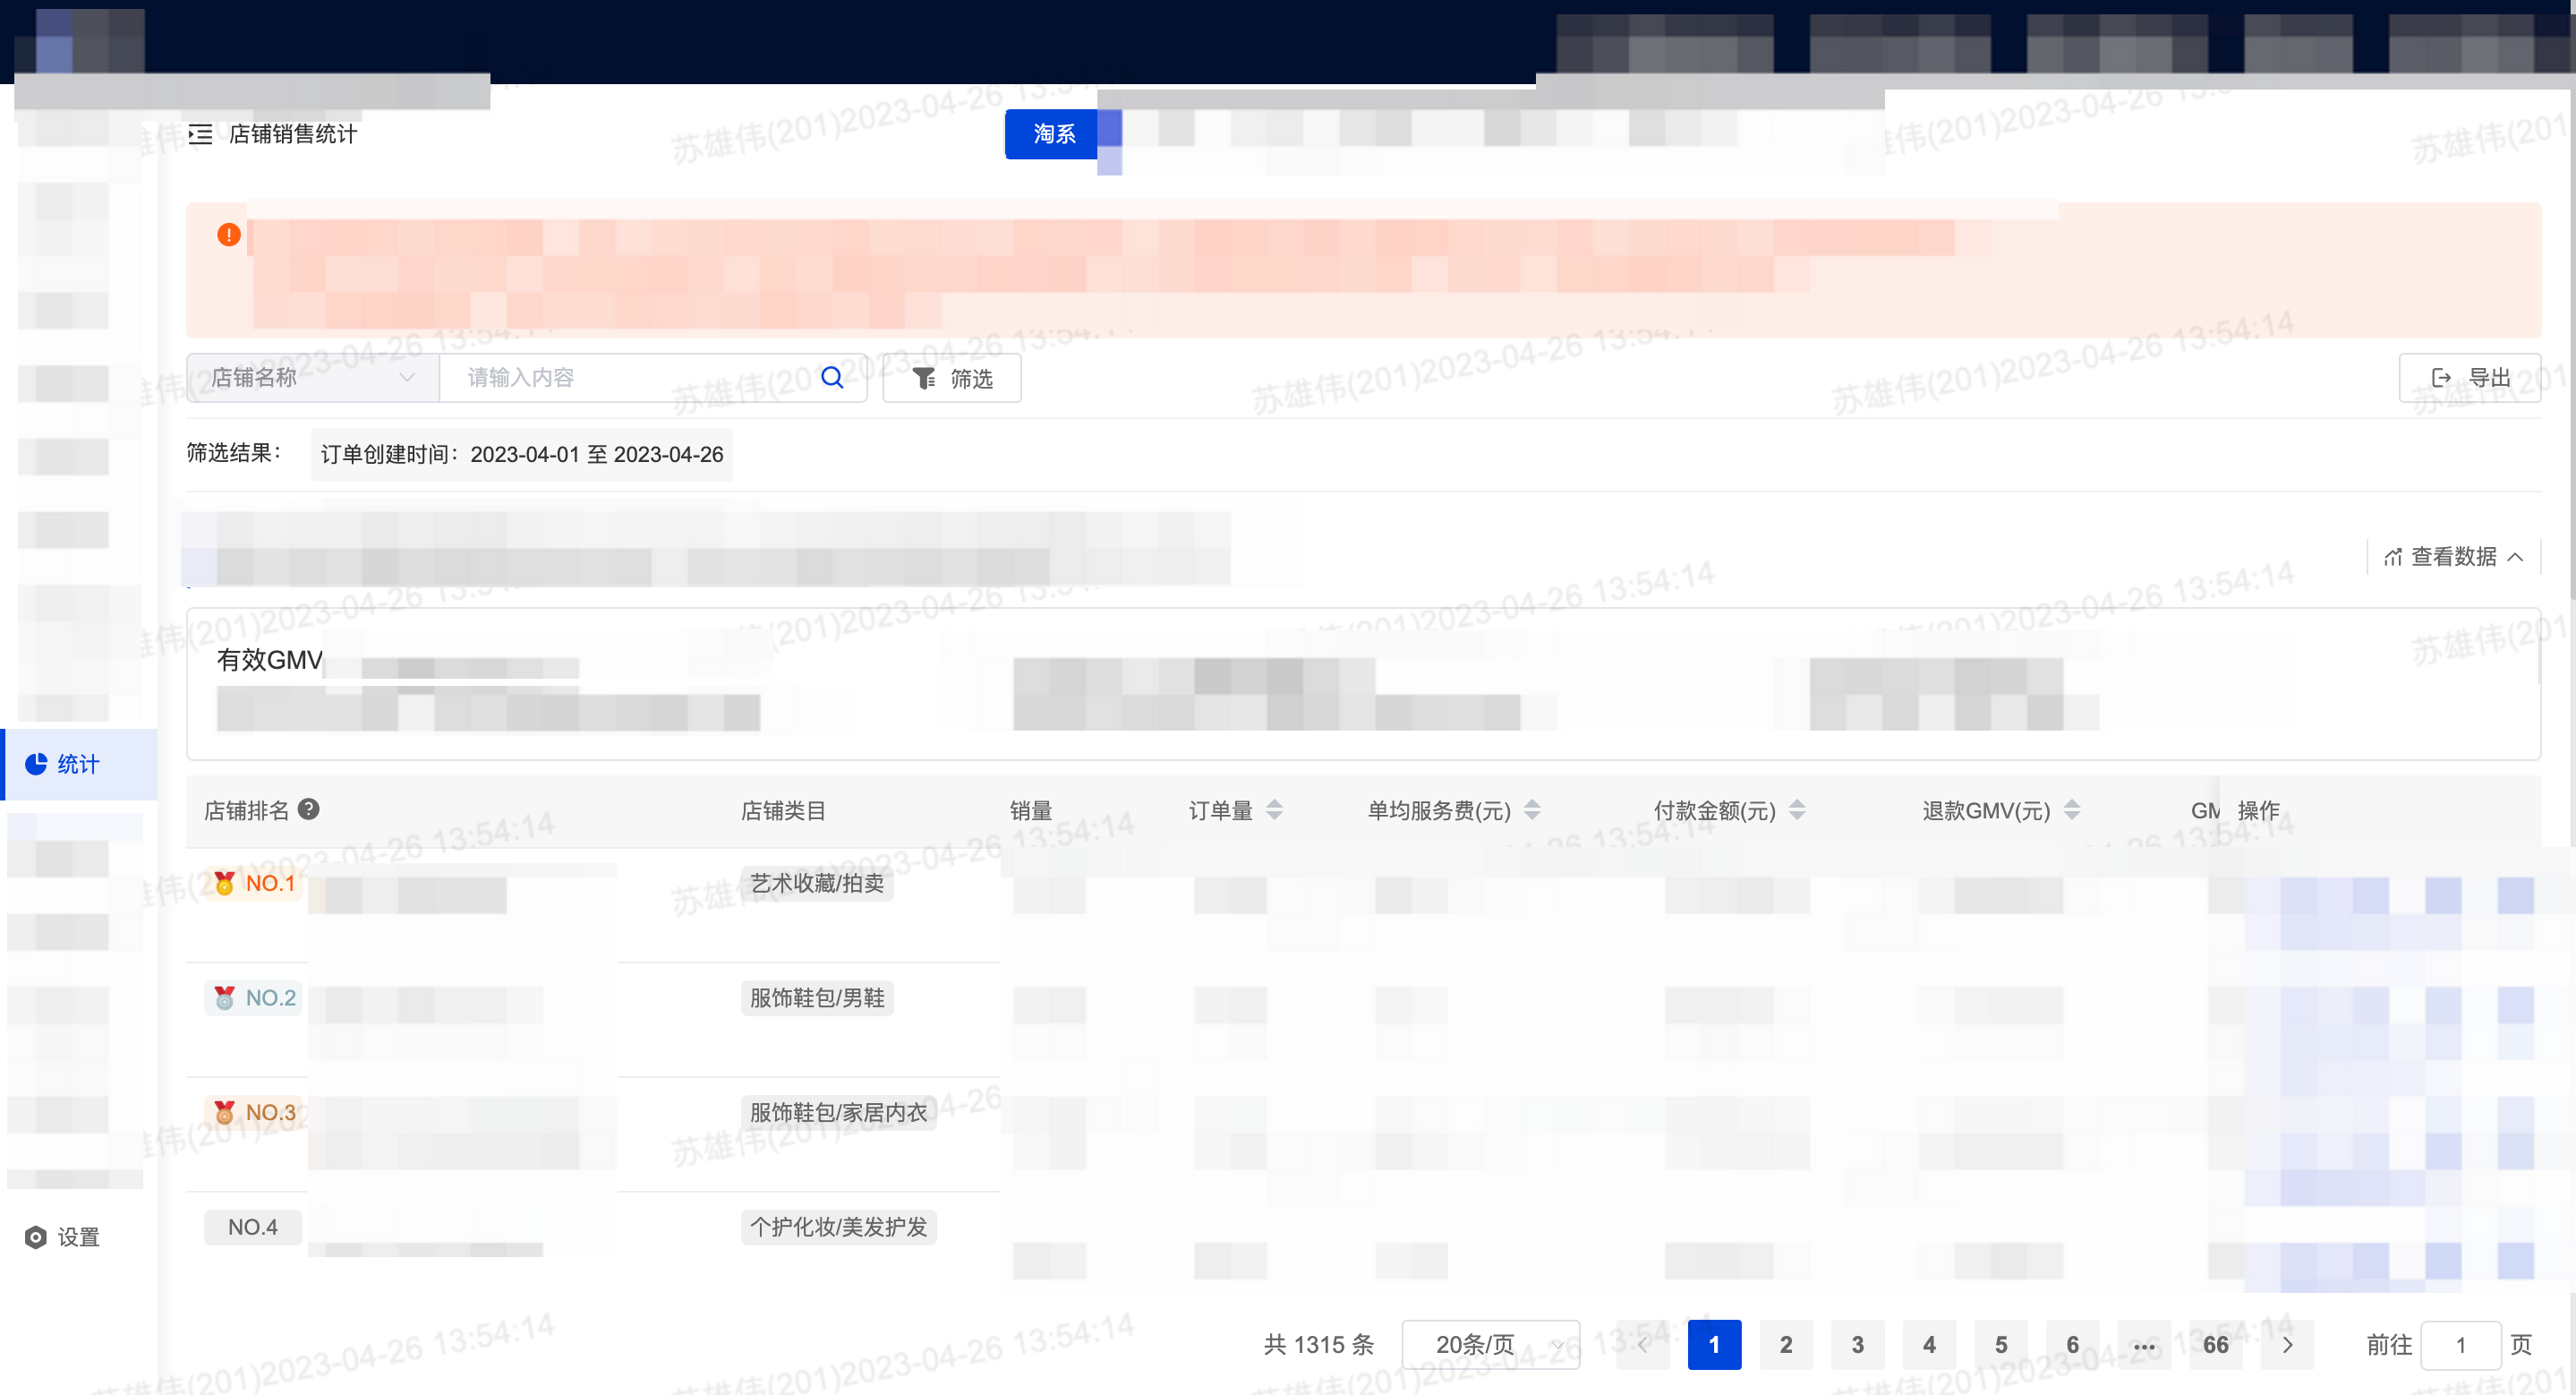
Task: Open the 20条/页 page size dropdown
Action: [1491, 1345]
